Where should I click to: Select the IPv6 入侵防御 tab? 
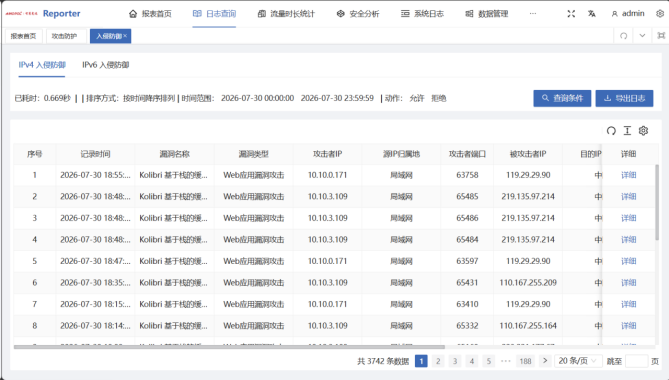coord(105,65)
